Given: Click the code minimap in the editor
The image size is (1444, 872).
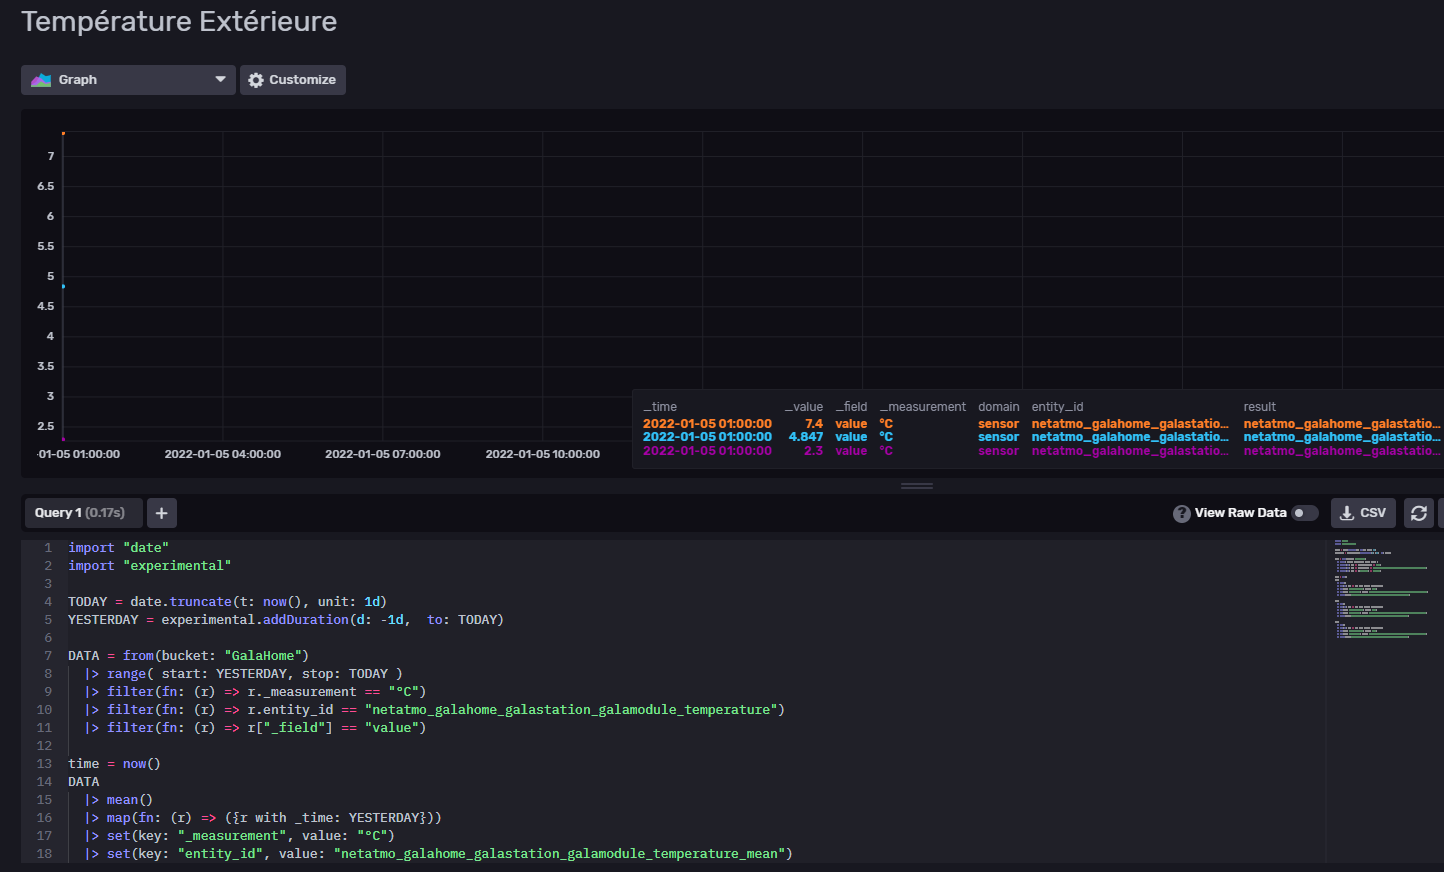Looking at the screenshot, I should point(1382,590).
